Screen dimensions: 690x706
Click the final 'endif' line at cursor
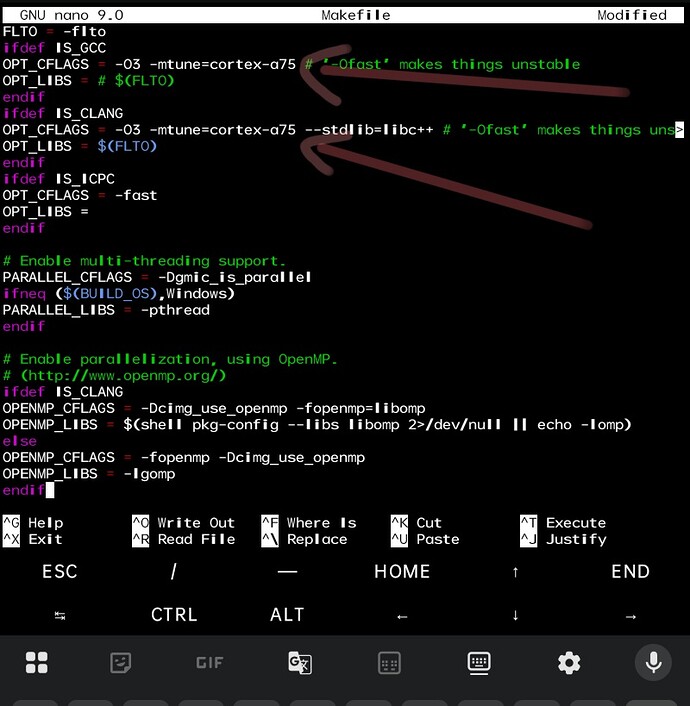coord(23,490)
